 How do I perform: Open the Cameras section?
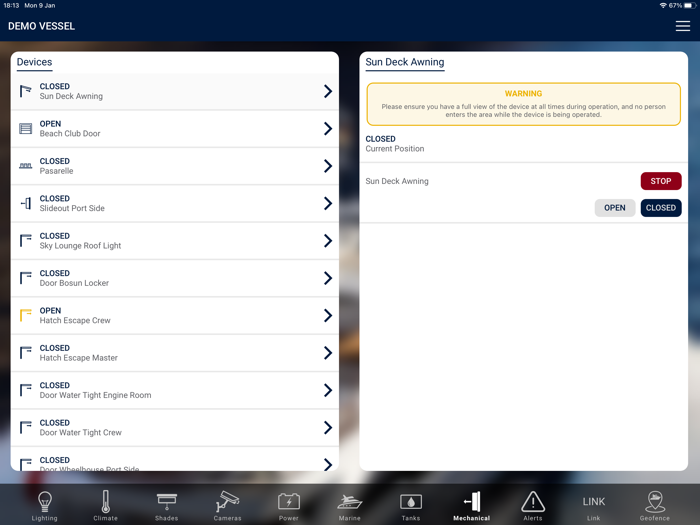coord(227,505)
